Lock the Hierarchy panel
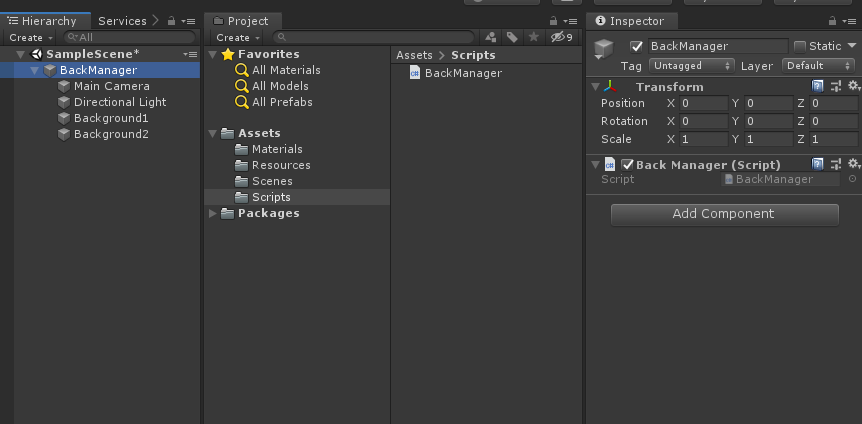This screenshot has width=862, height=424. click(172, 21)
